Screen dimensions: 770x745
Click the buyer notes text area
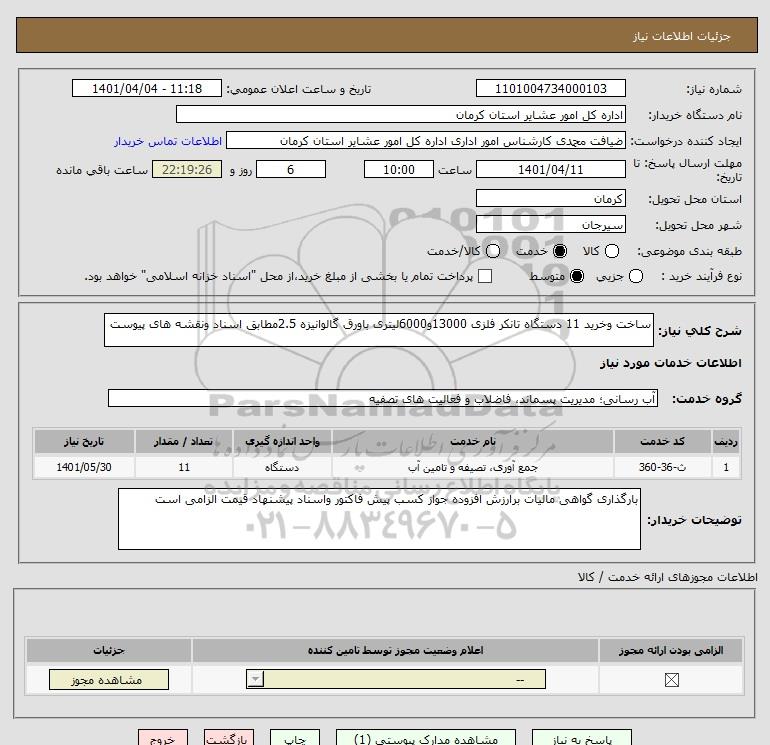(x=379, y=519)
